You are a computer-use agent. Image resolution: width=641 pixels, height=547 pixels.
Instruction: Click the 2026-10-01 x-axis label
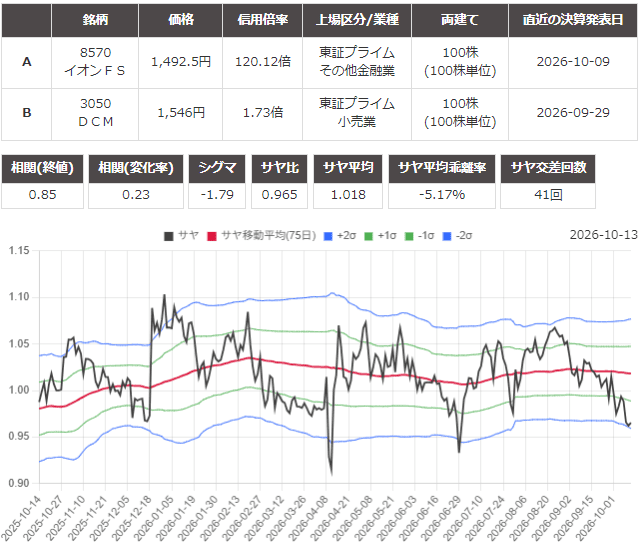click(x=595, y=518)
